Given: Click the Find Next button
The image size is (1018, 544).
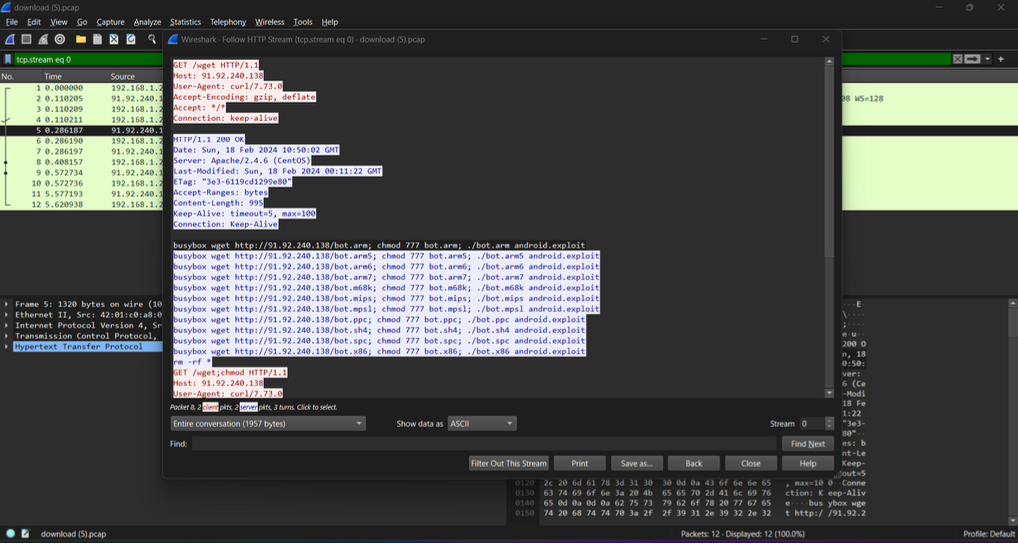Looking at the screenshot, I should click(808, 444).
